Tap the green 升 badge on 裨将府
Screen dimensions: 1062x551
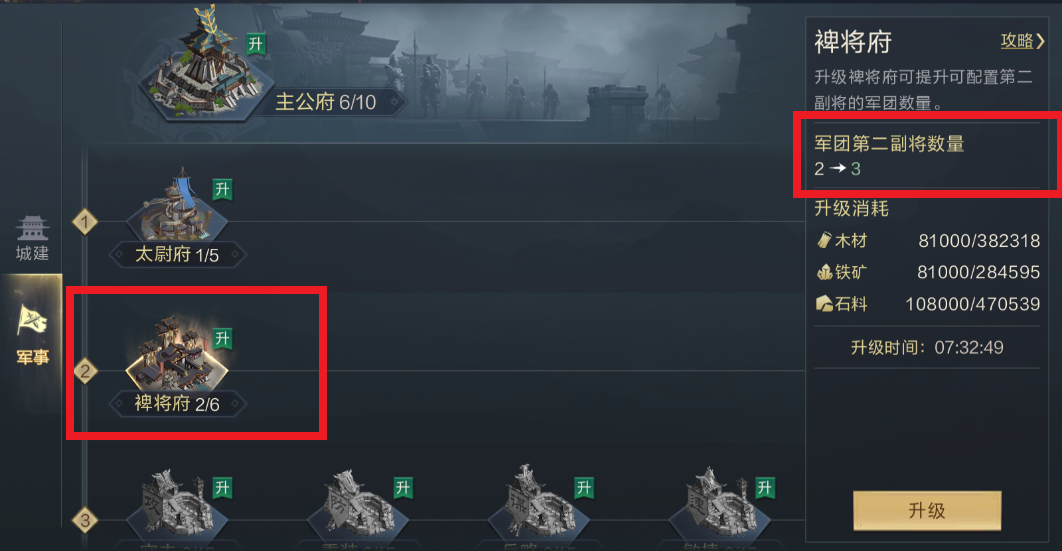click(222, 338)
